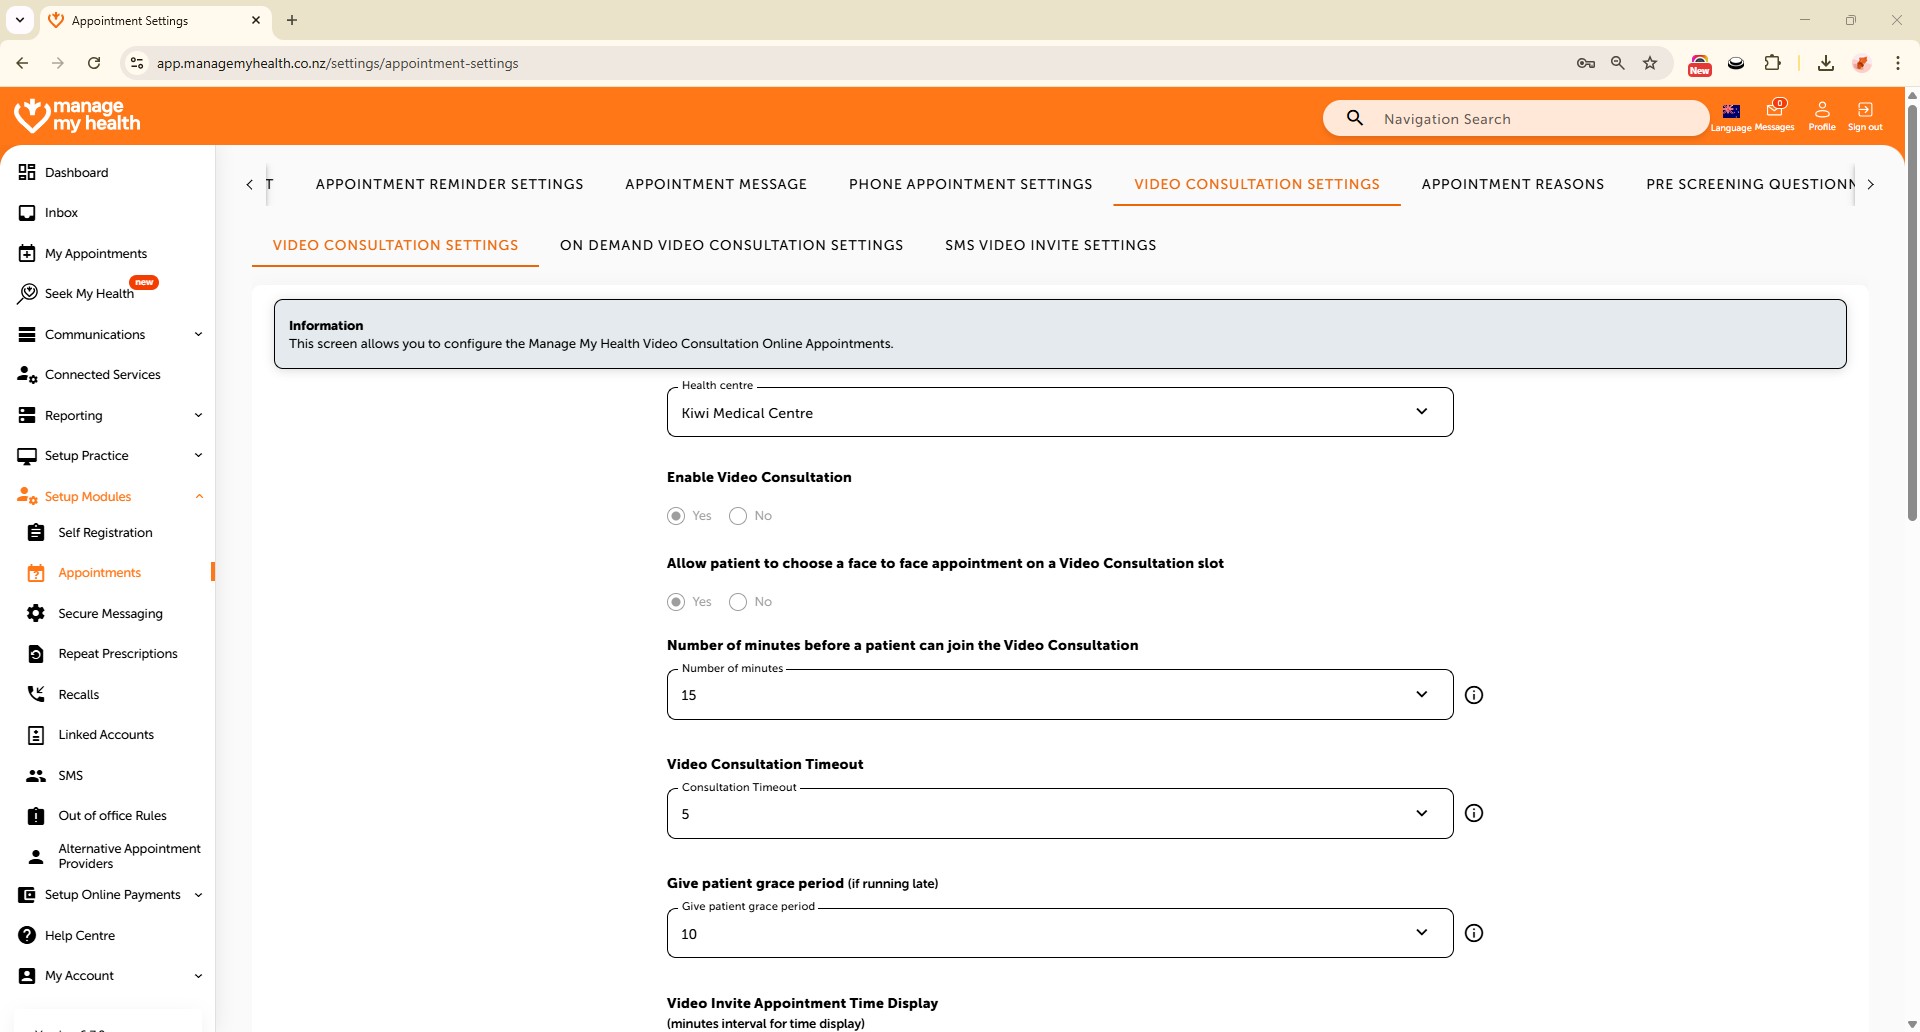This screenshot has height=1032, width=1920.
Task: Open the Health centre dropdown
Action: (1059, 413)
